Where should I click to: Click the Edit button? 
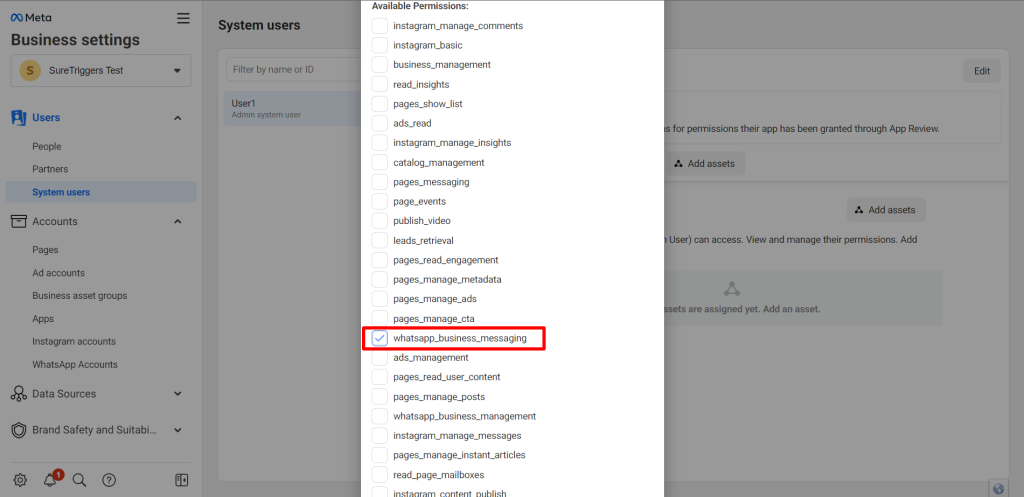point(981,71)
